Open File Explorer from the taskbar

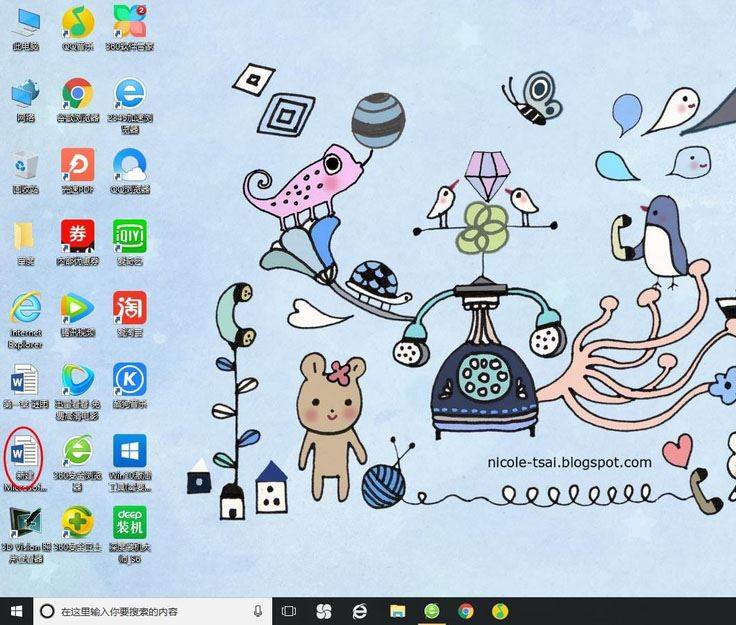398,611
